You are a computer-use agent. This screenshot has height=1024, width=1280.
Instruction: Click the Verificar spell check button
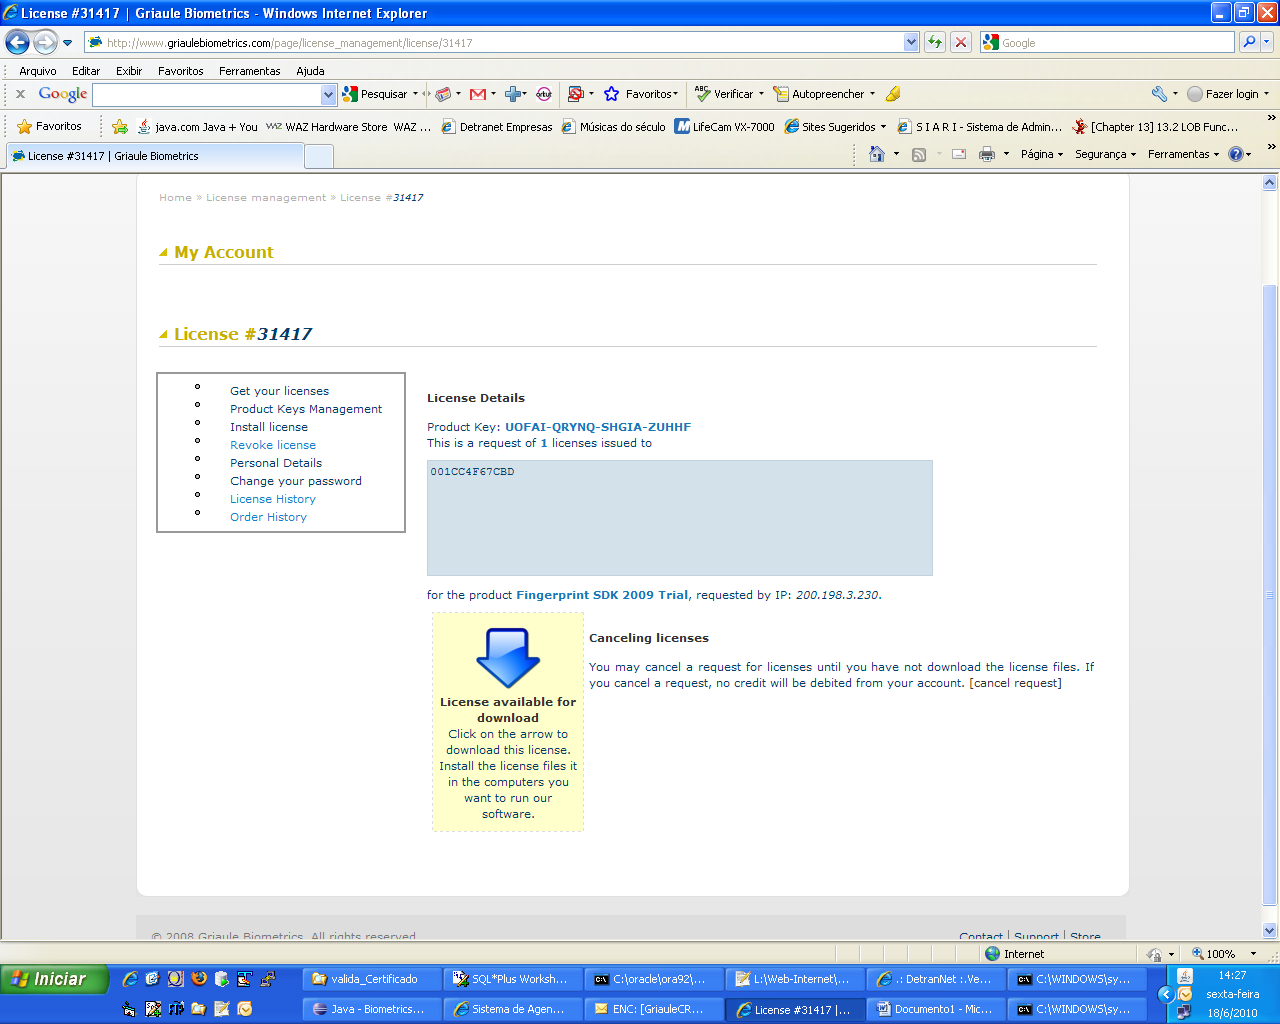click(729, 94)
